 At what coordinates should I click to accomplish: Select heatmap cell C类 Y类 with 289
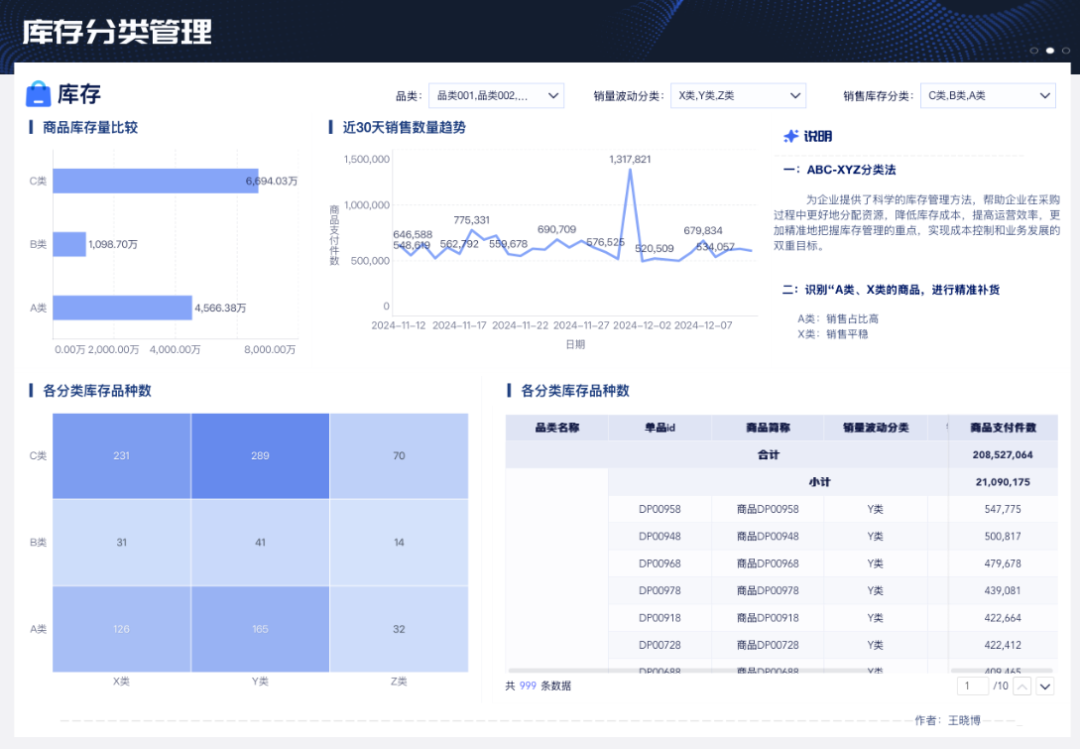[260, 455]
